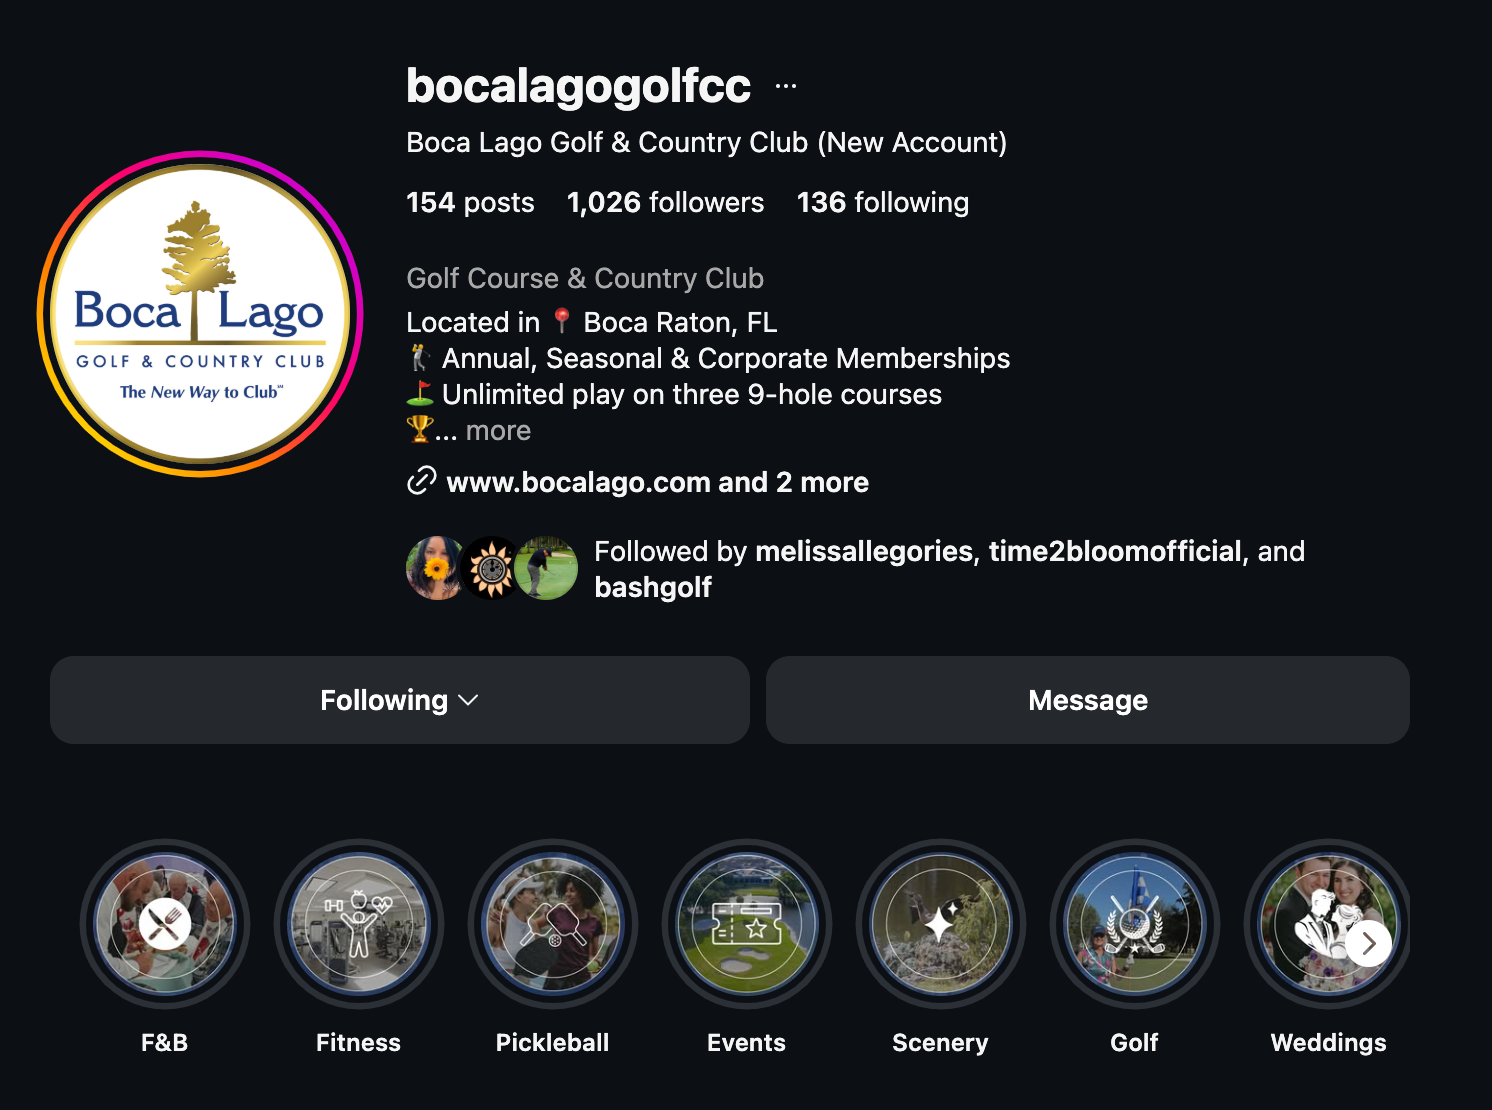Open the Pickleball story highlight
This screenshot has width=1492, height=1110.
click(x=553, y=924)
